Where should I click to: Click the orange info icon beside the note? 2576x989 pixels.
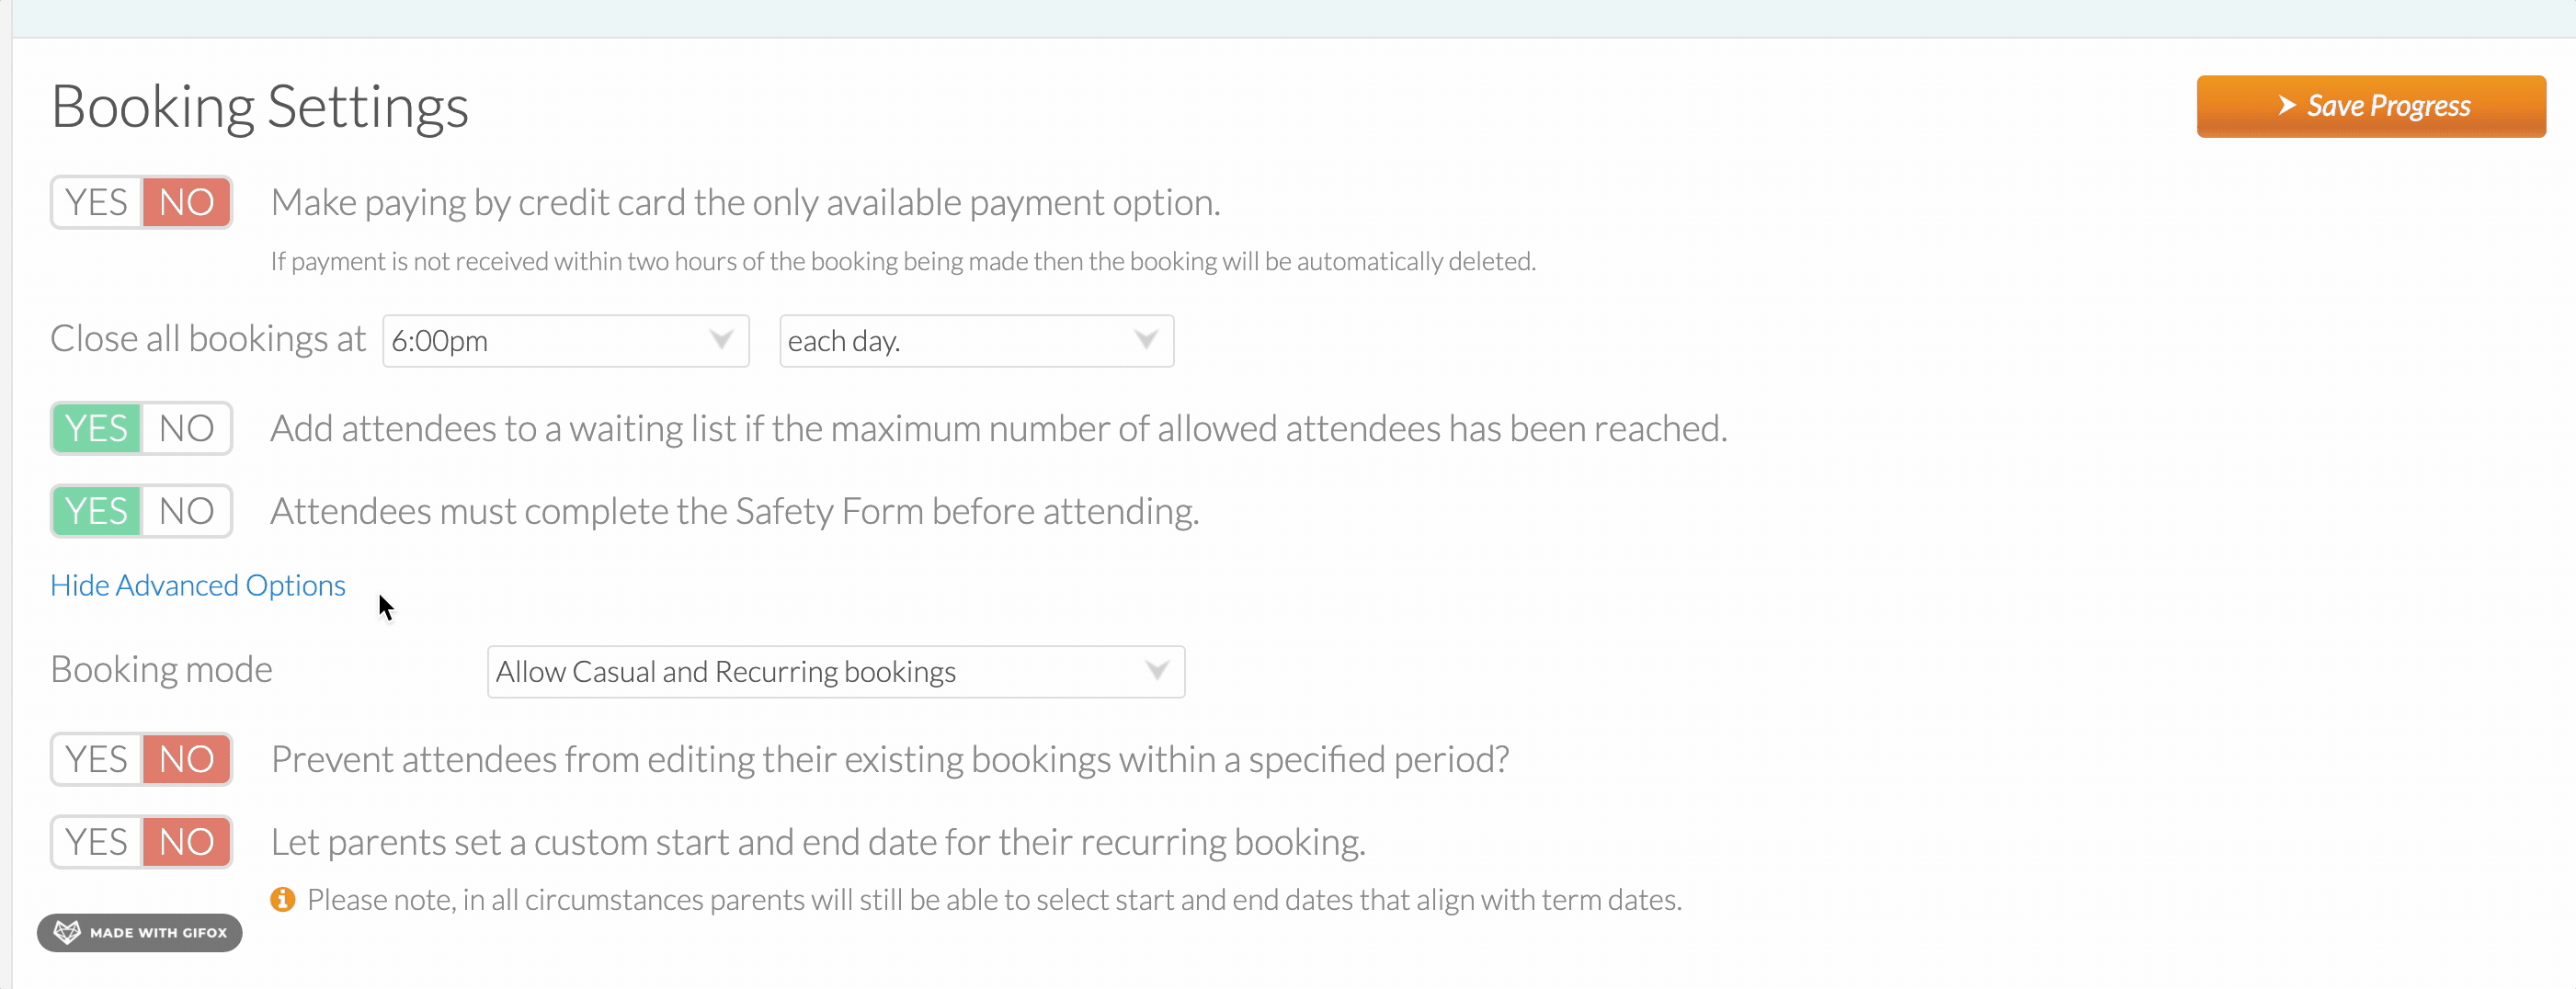(283, 899)
